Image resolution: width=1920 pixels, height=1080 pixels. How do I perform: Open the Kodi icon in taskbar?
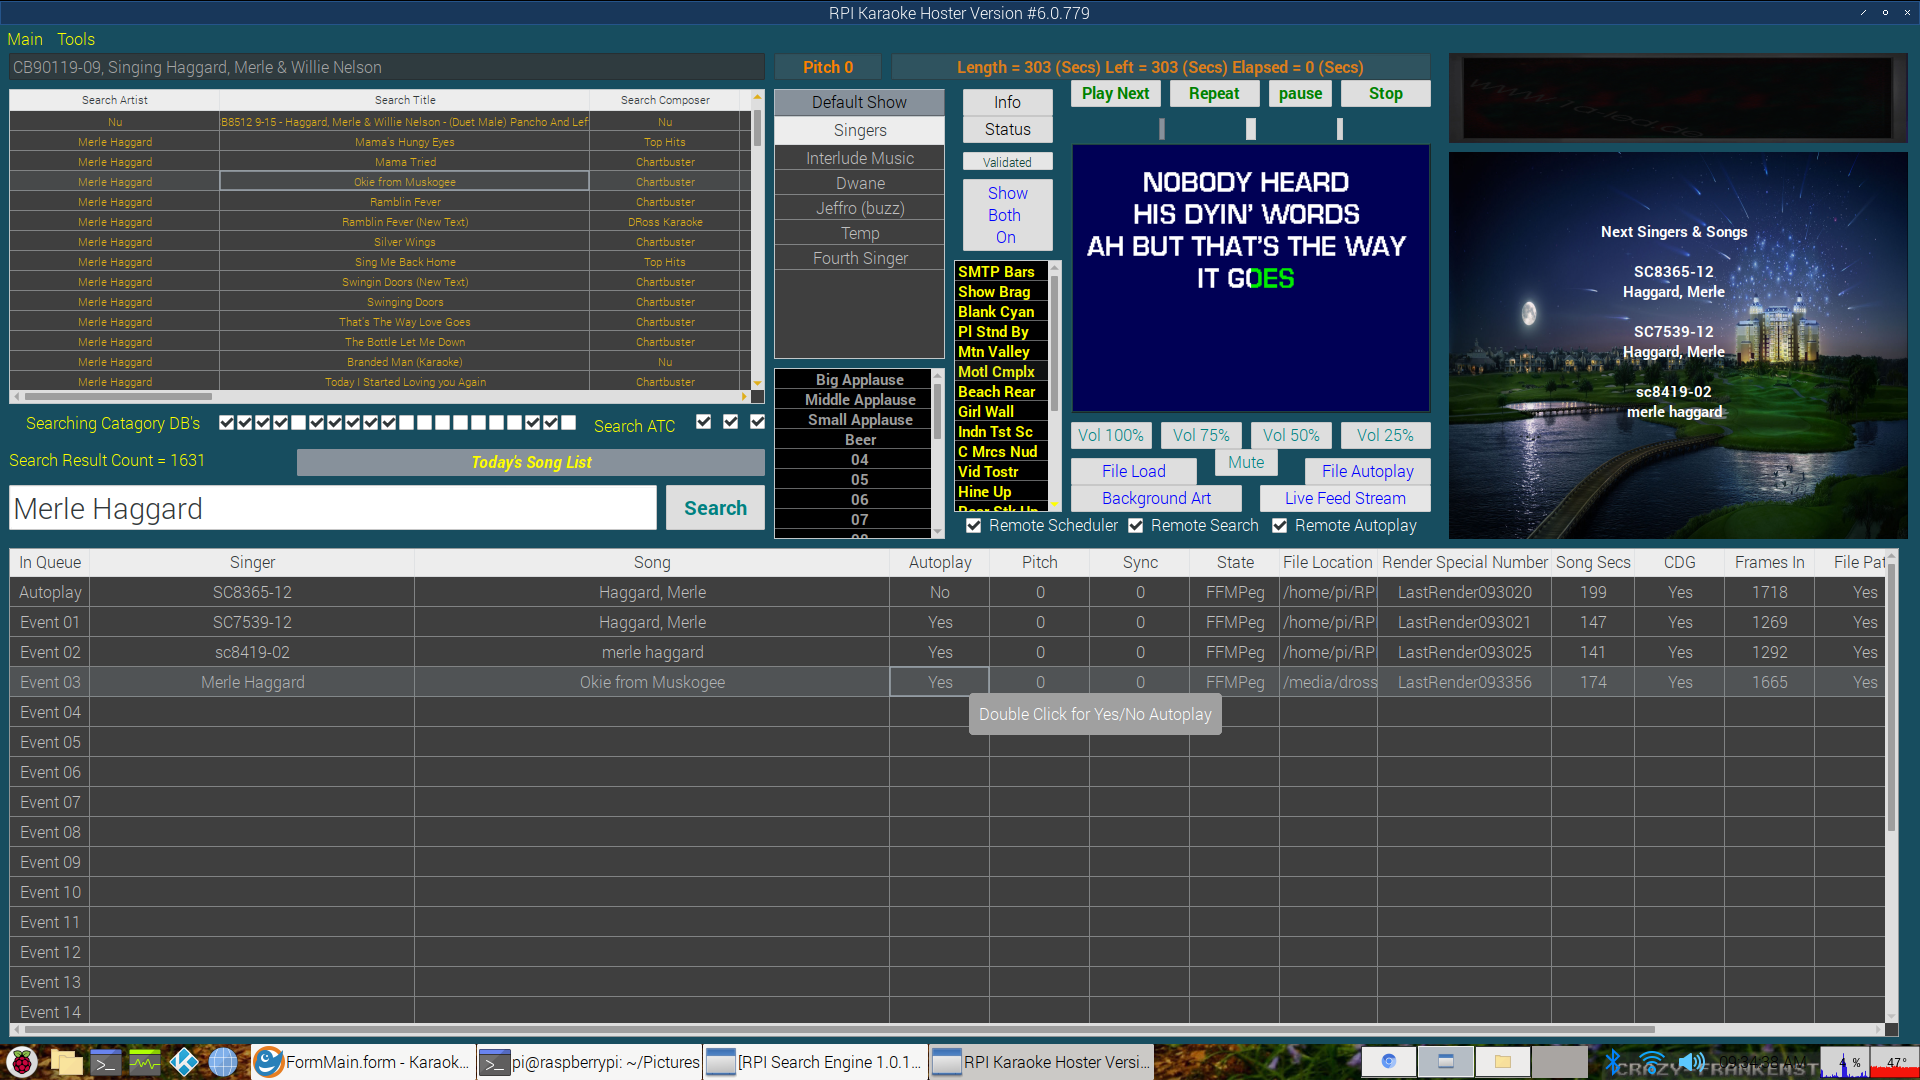click(184, 1062)
